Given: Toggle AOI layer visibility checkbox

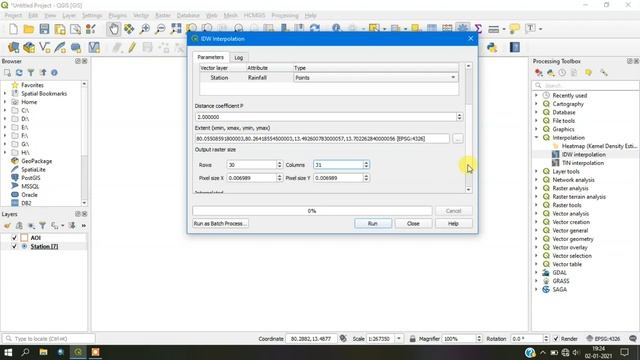Looking at the screenshot, I should (14, 238).
